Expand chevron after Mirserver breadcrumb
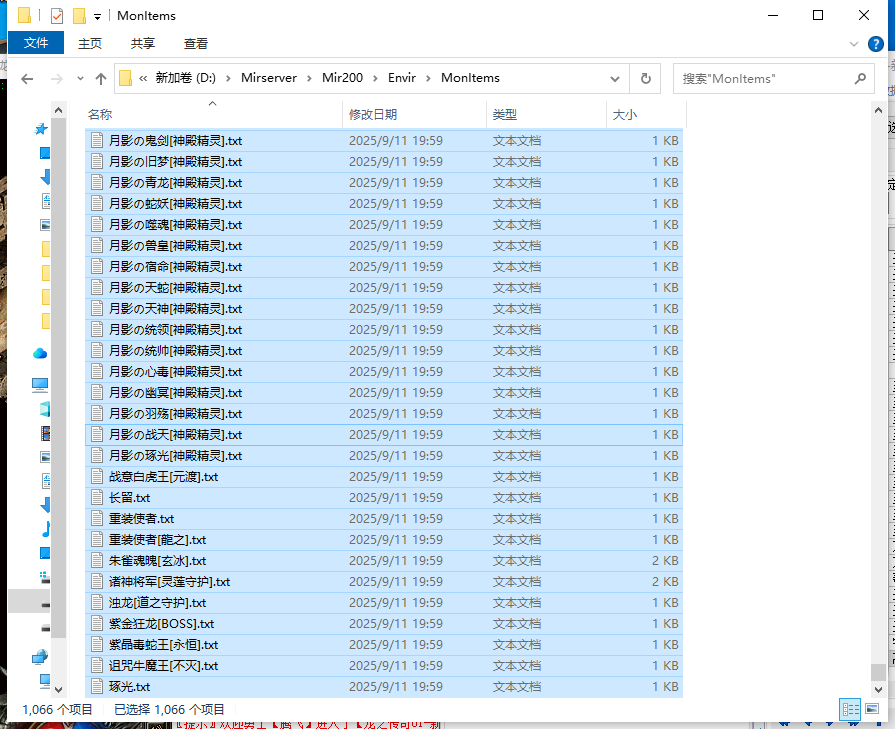This screenshot has width=895, height=729. click(x=309, y=78)
